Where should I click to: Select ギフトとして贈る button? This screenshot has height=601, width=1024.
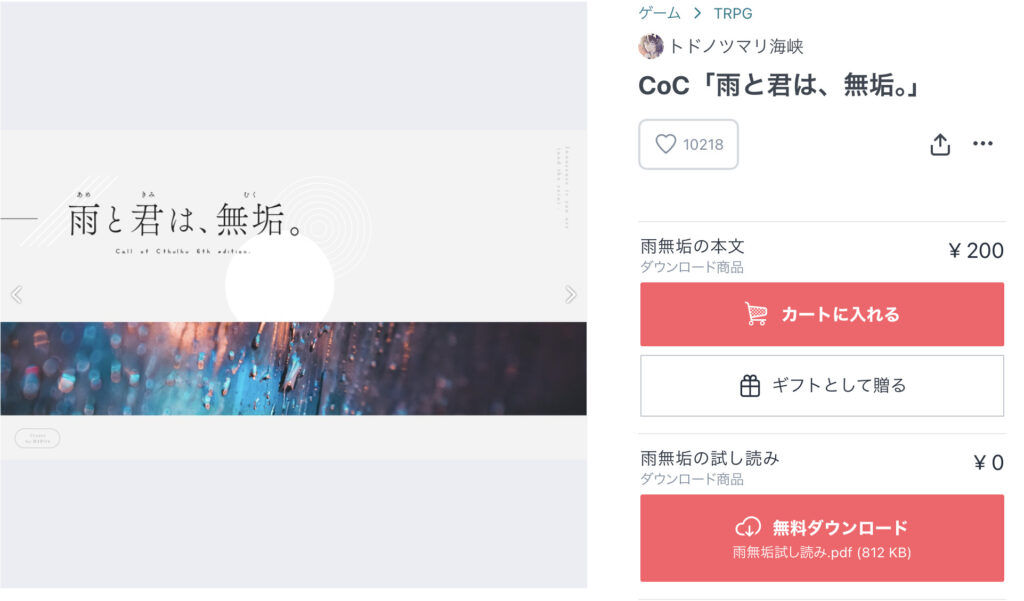[822, 386]
